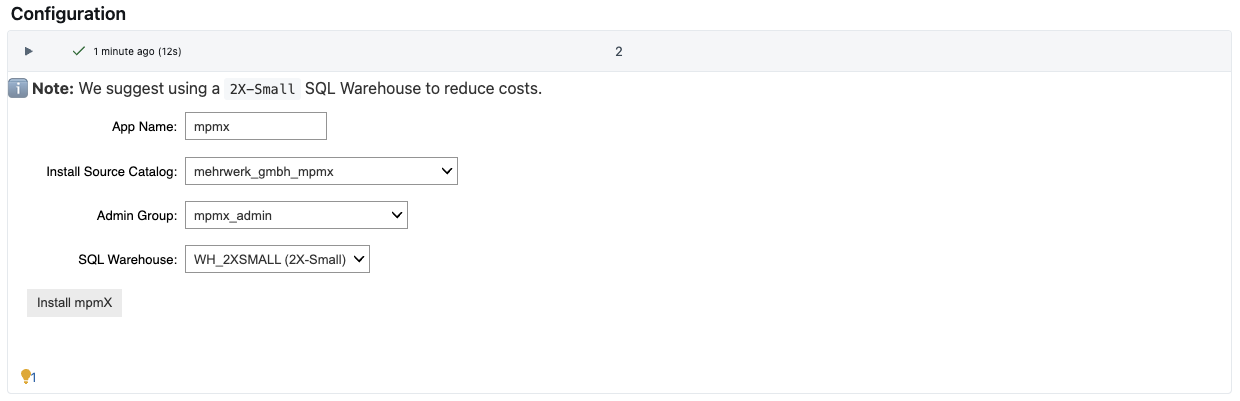1240x401 pixels.
Task: Click the cell number 2 in header
Action: [619, 51]
